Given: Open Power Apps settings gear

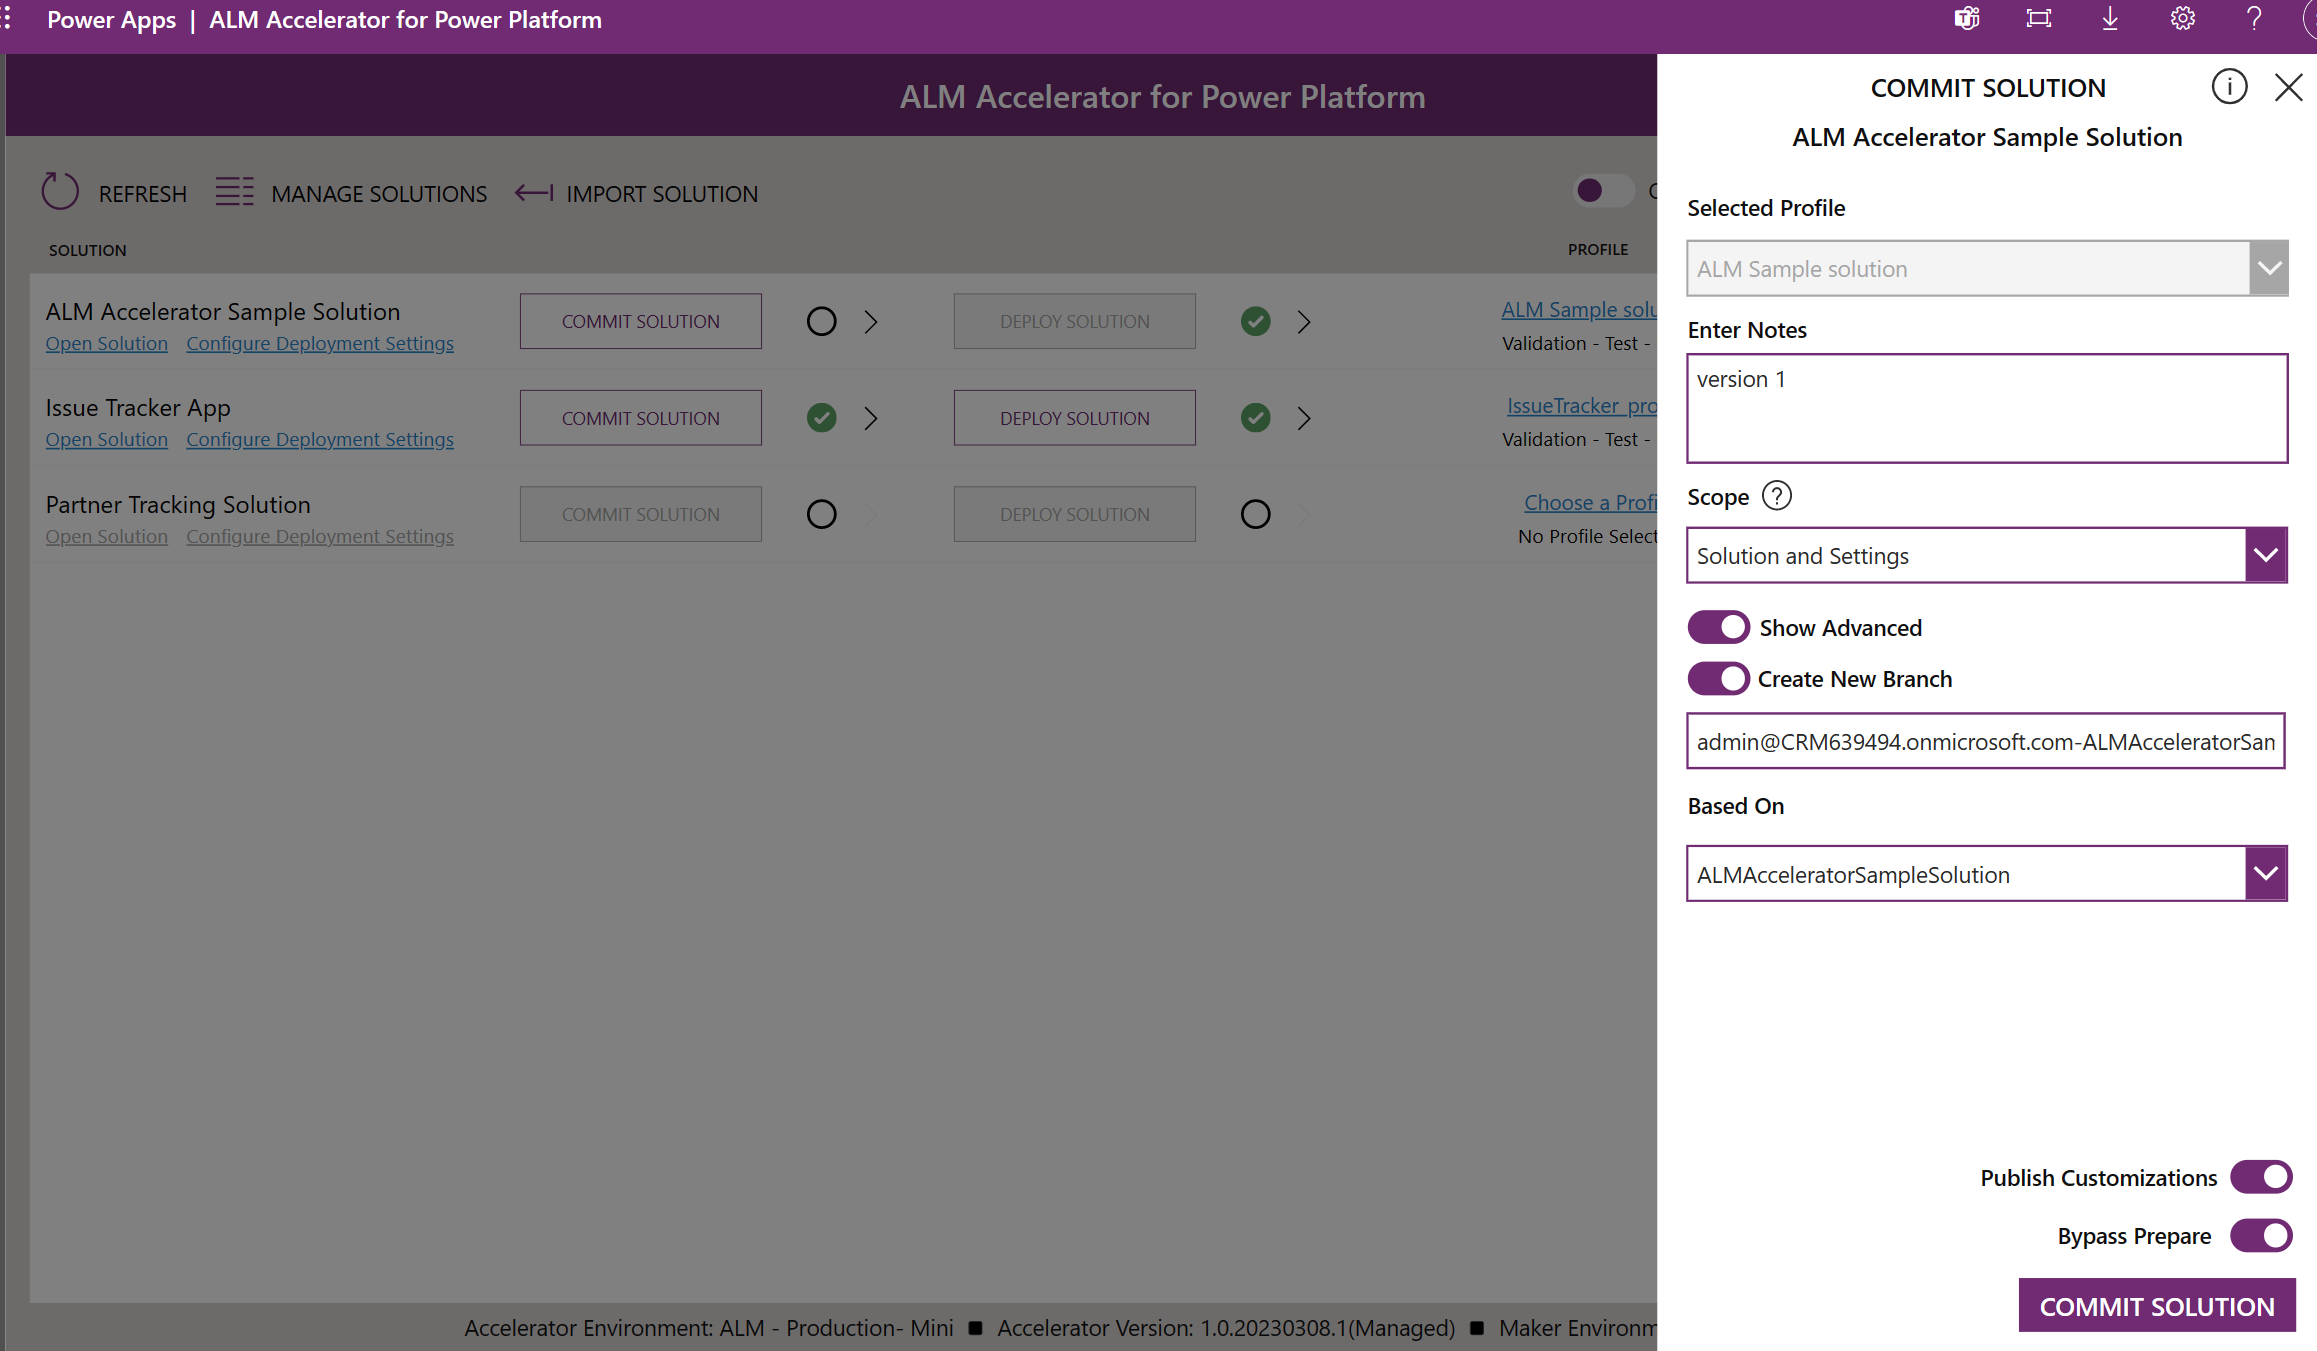Looking at the screenshot, I should coord(2182,18).
